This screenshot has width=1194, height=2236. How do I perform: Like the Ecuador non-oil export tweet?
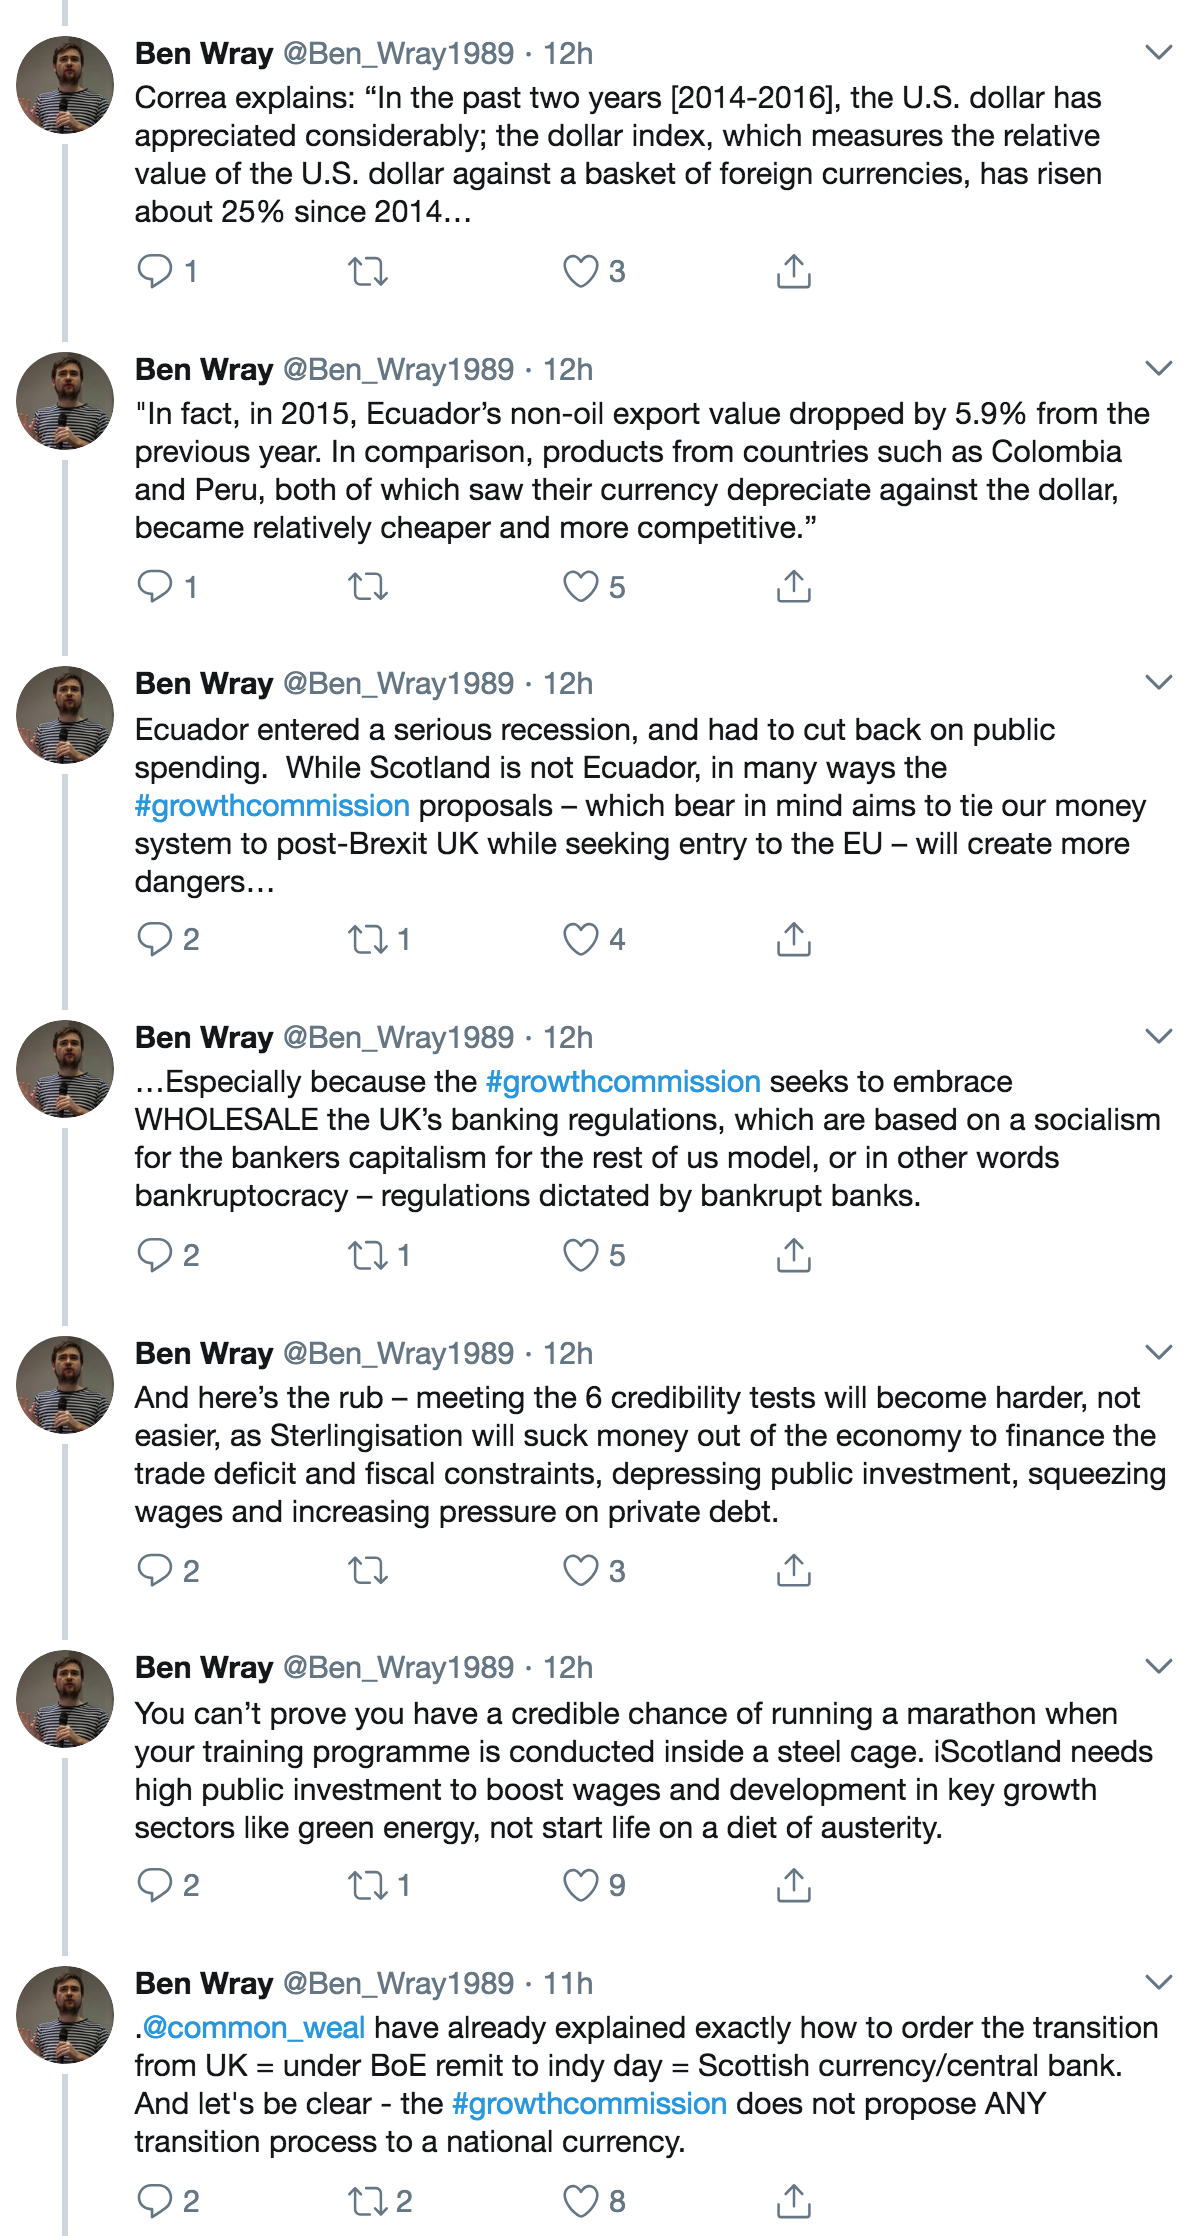(x=581, y=587)
